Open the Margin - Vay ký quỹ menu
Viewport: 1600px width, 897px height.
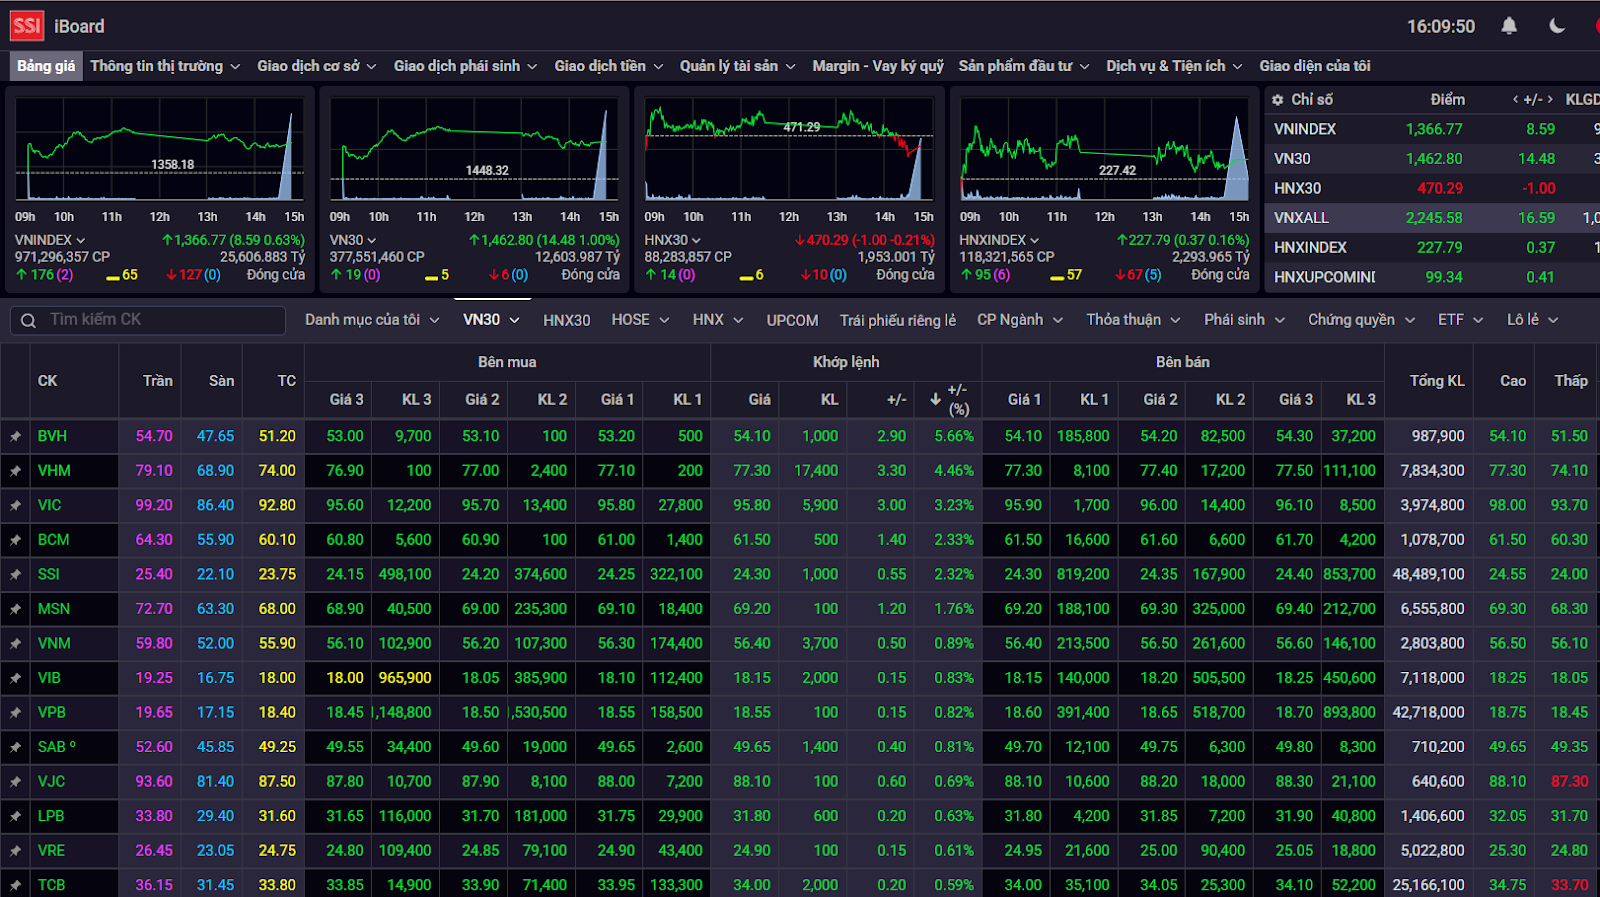(x=878, y=66)
